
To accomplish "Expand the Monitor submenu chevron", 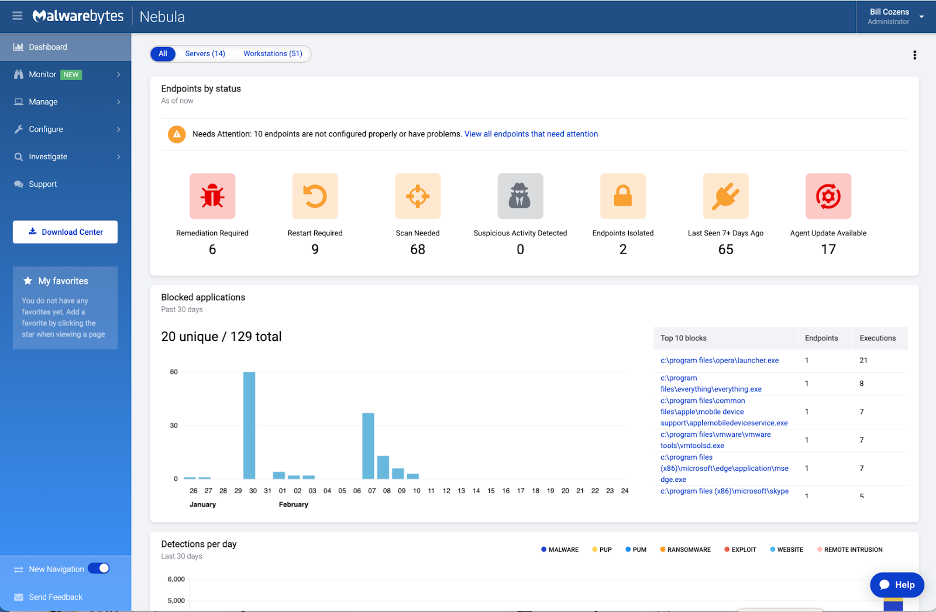I will (118, 75).
